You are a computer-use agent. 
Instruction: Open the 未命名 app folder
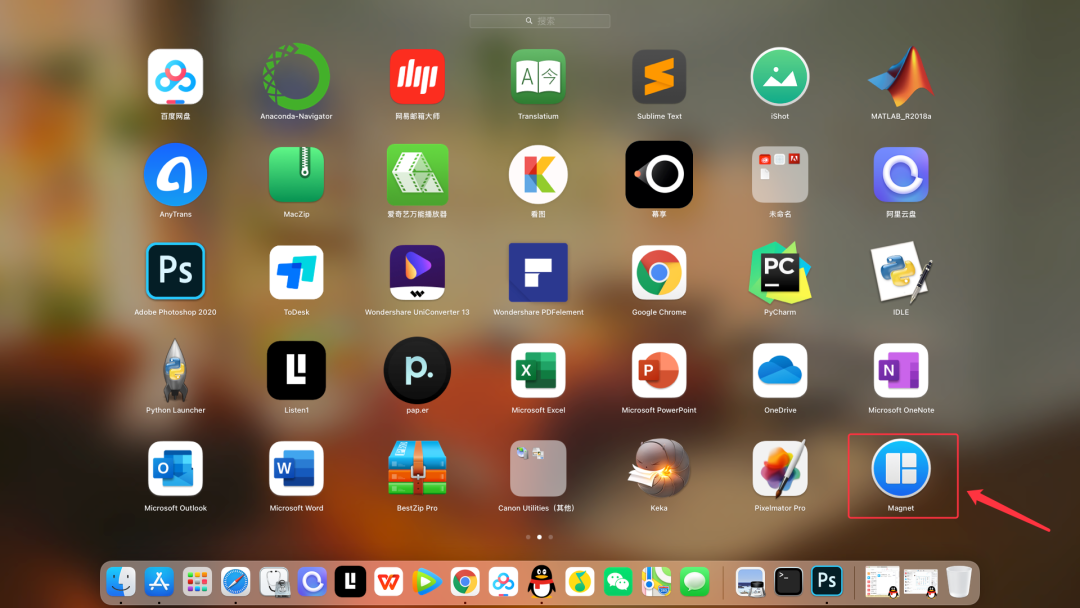tap(780, 175)
